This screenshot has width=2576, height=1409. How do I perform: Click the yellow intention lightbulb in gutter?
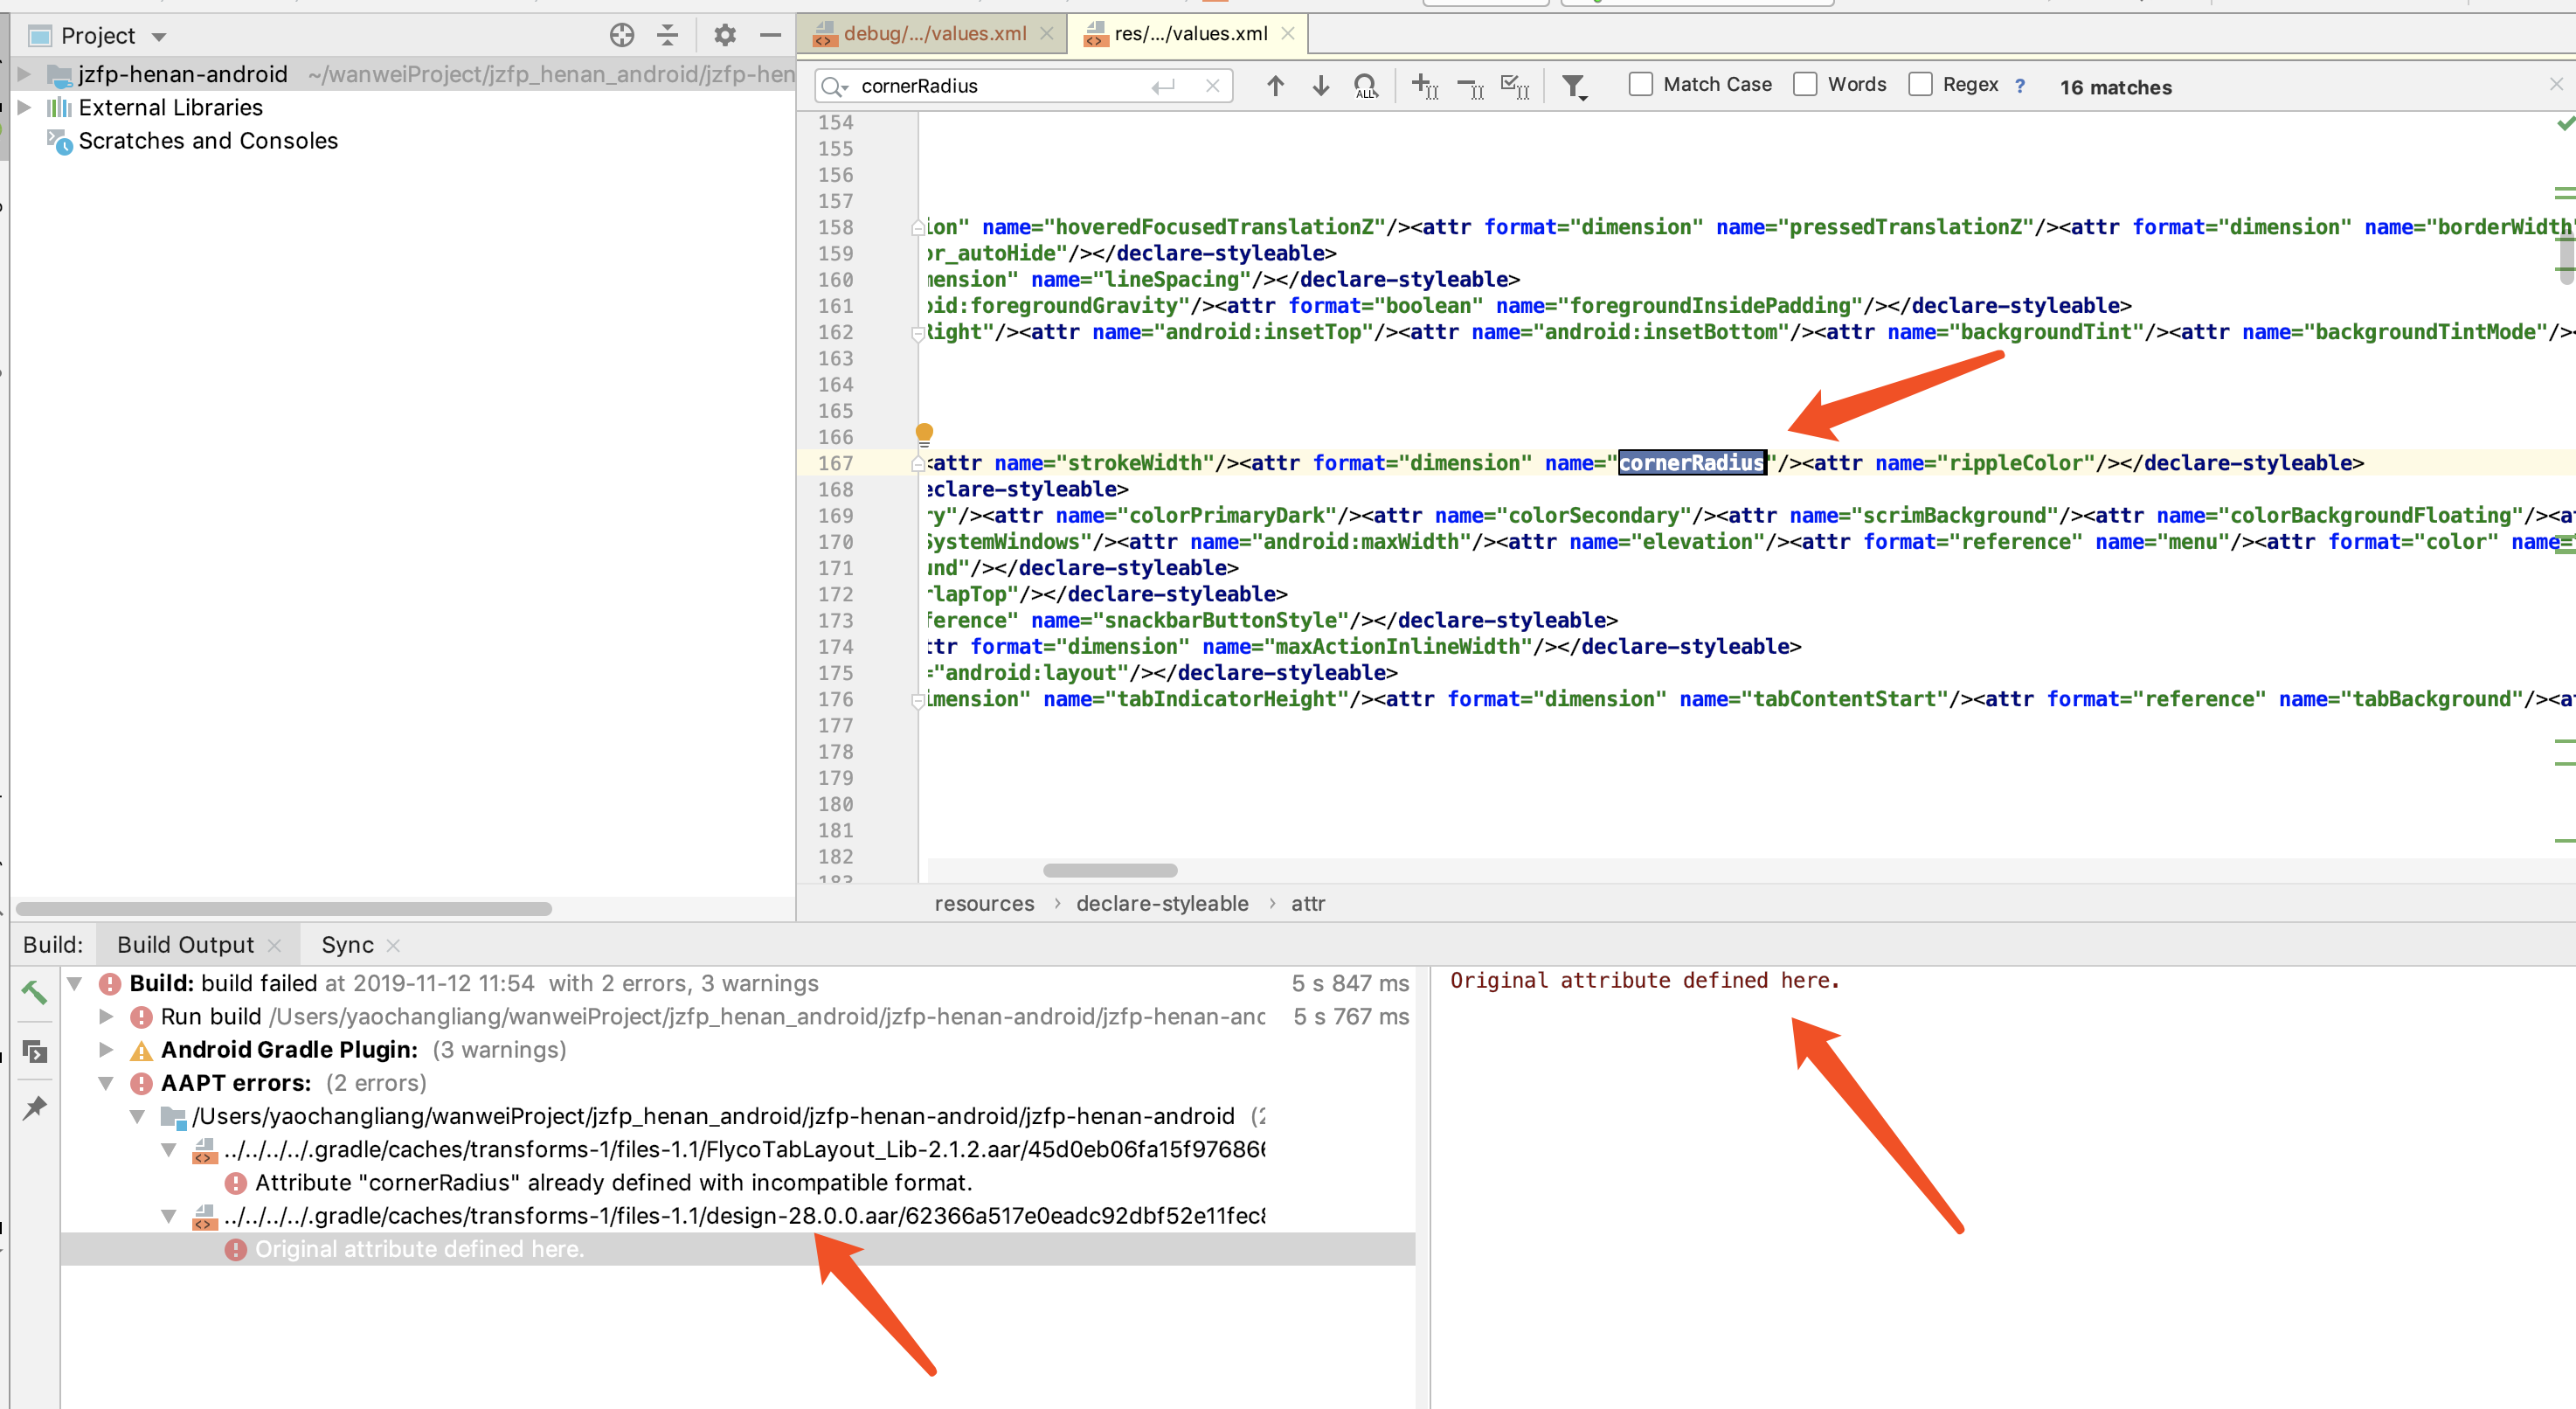coord(924,434)
